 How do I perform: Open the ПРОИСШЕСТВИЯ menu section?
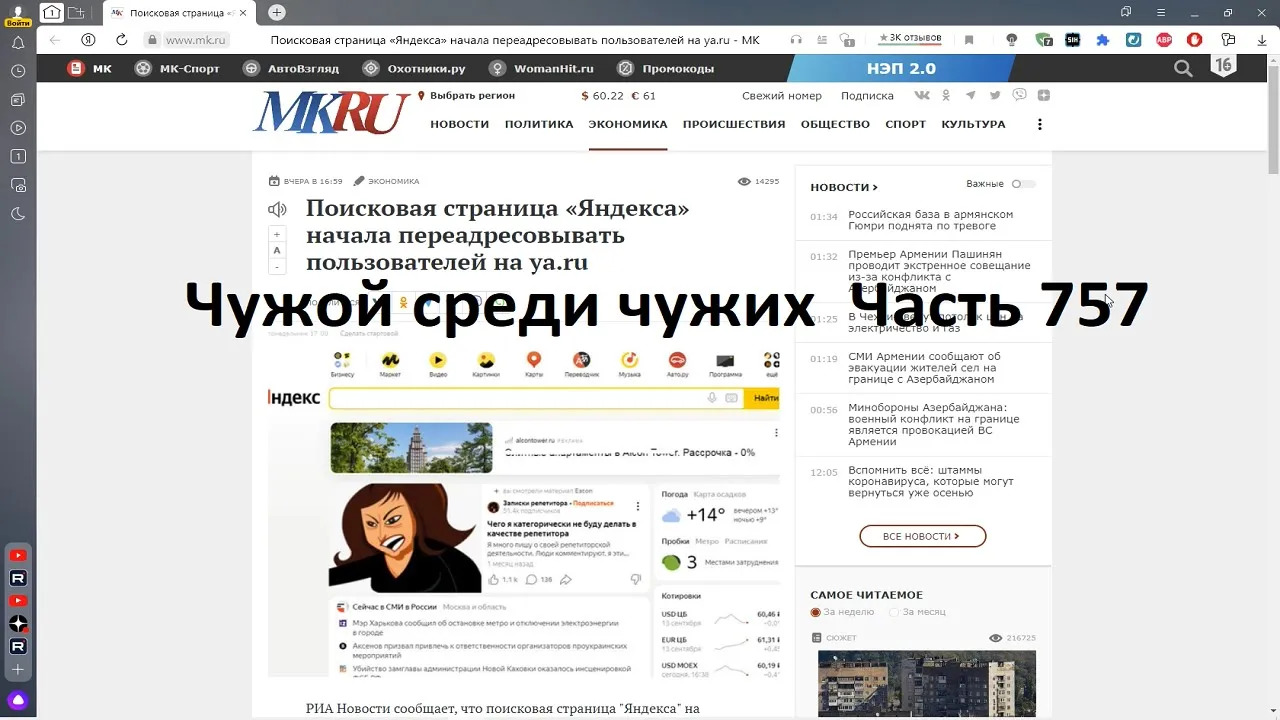tap(734, 125)
